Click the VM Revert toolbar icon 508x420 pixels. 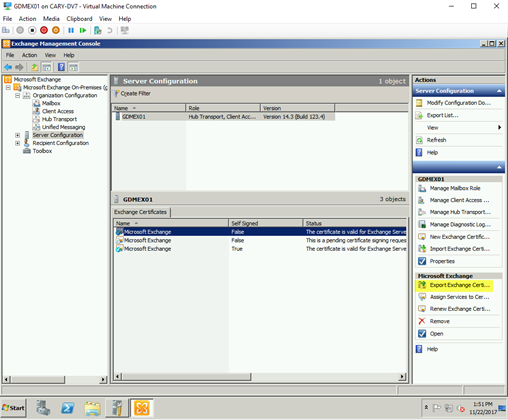click(x=110, y=30)
